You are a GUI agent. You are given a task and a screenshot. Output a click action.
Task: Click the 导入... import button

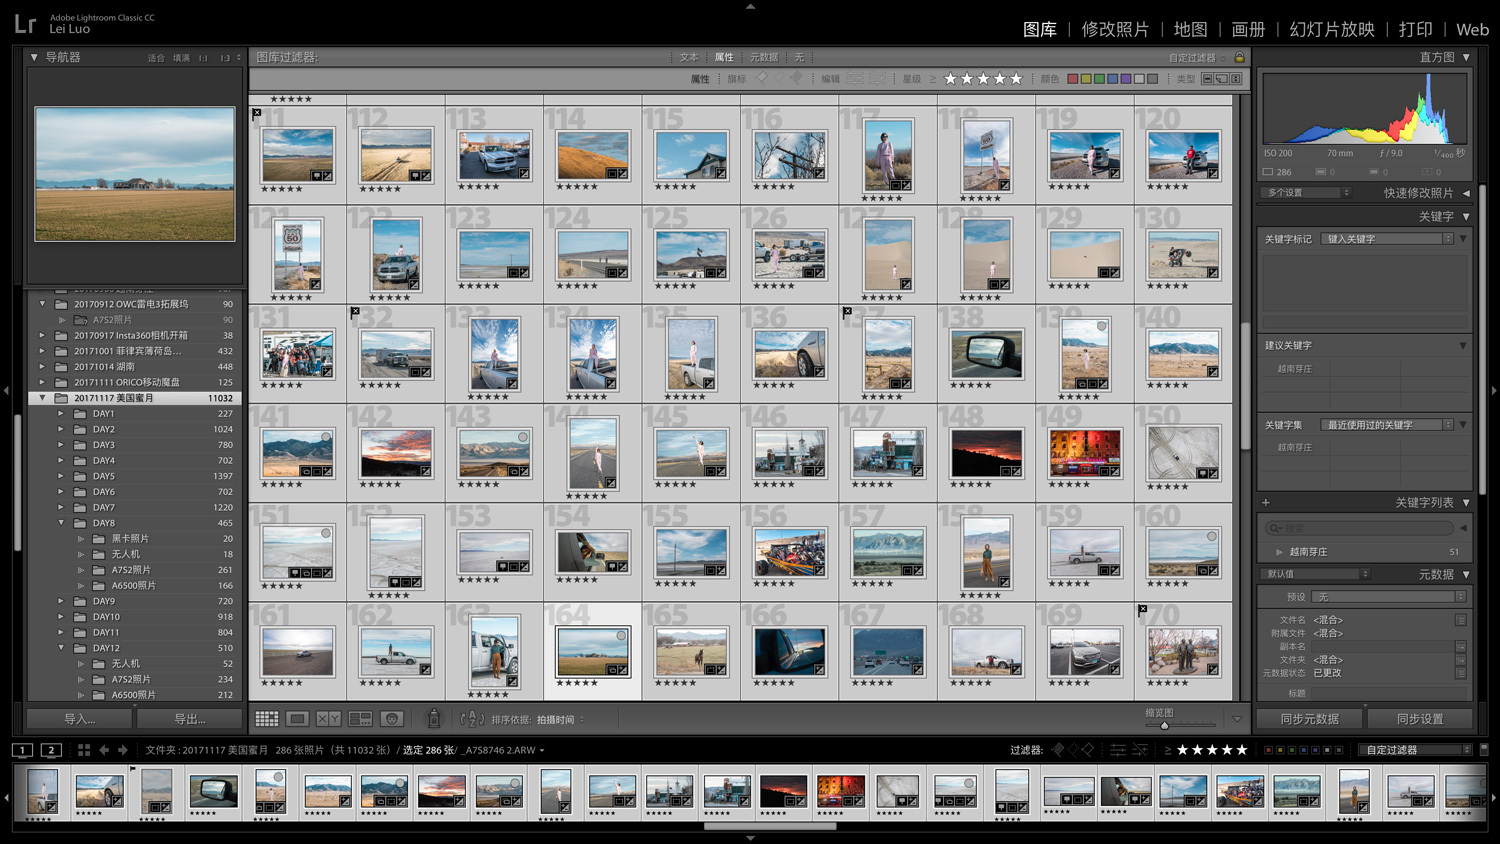point(80,719)
